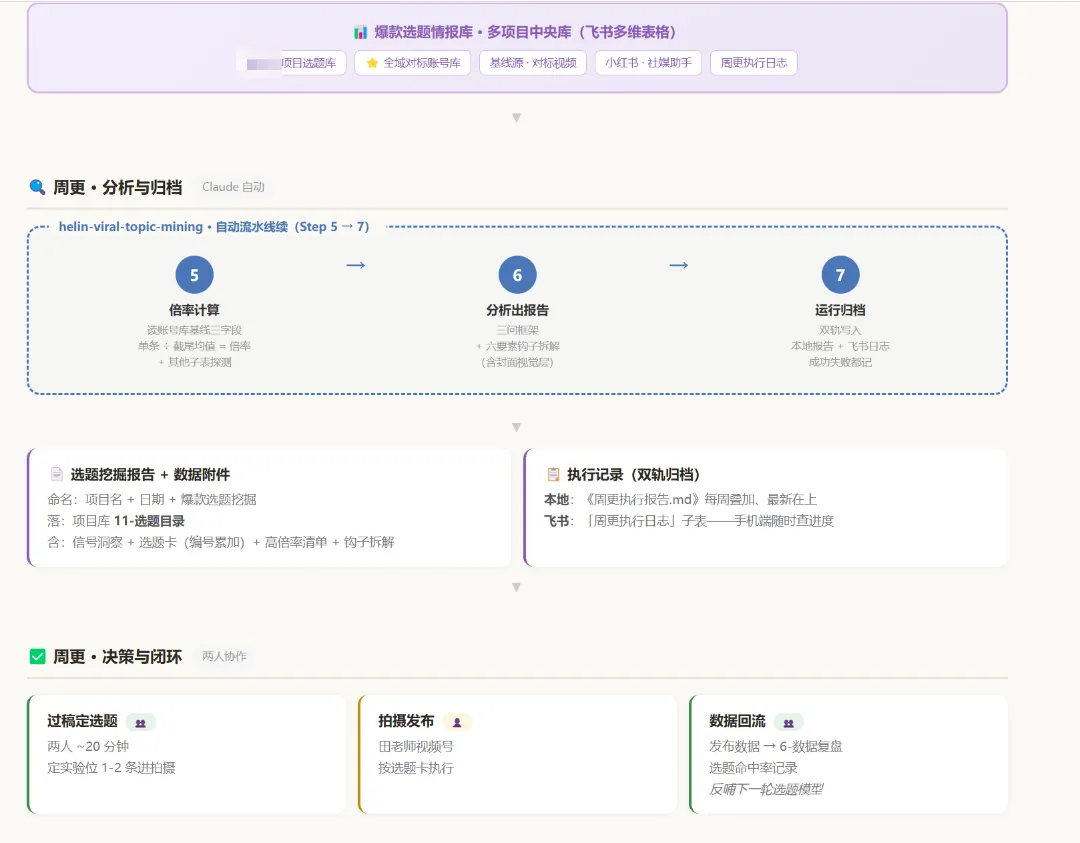Select the step 6 circle above 分析出报告
The image size is (1080, 843).
(517, 275)
